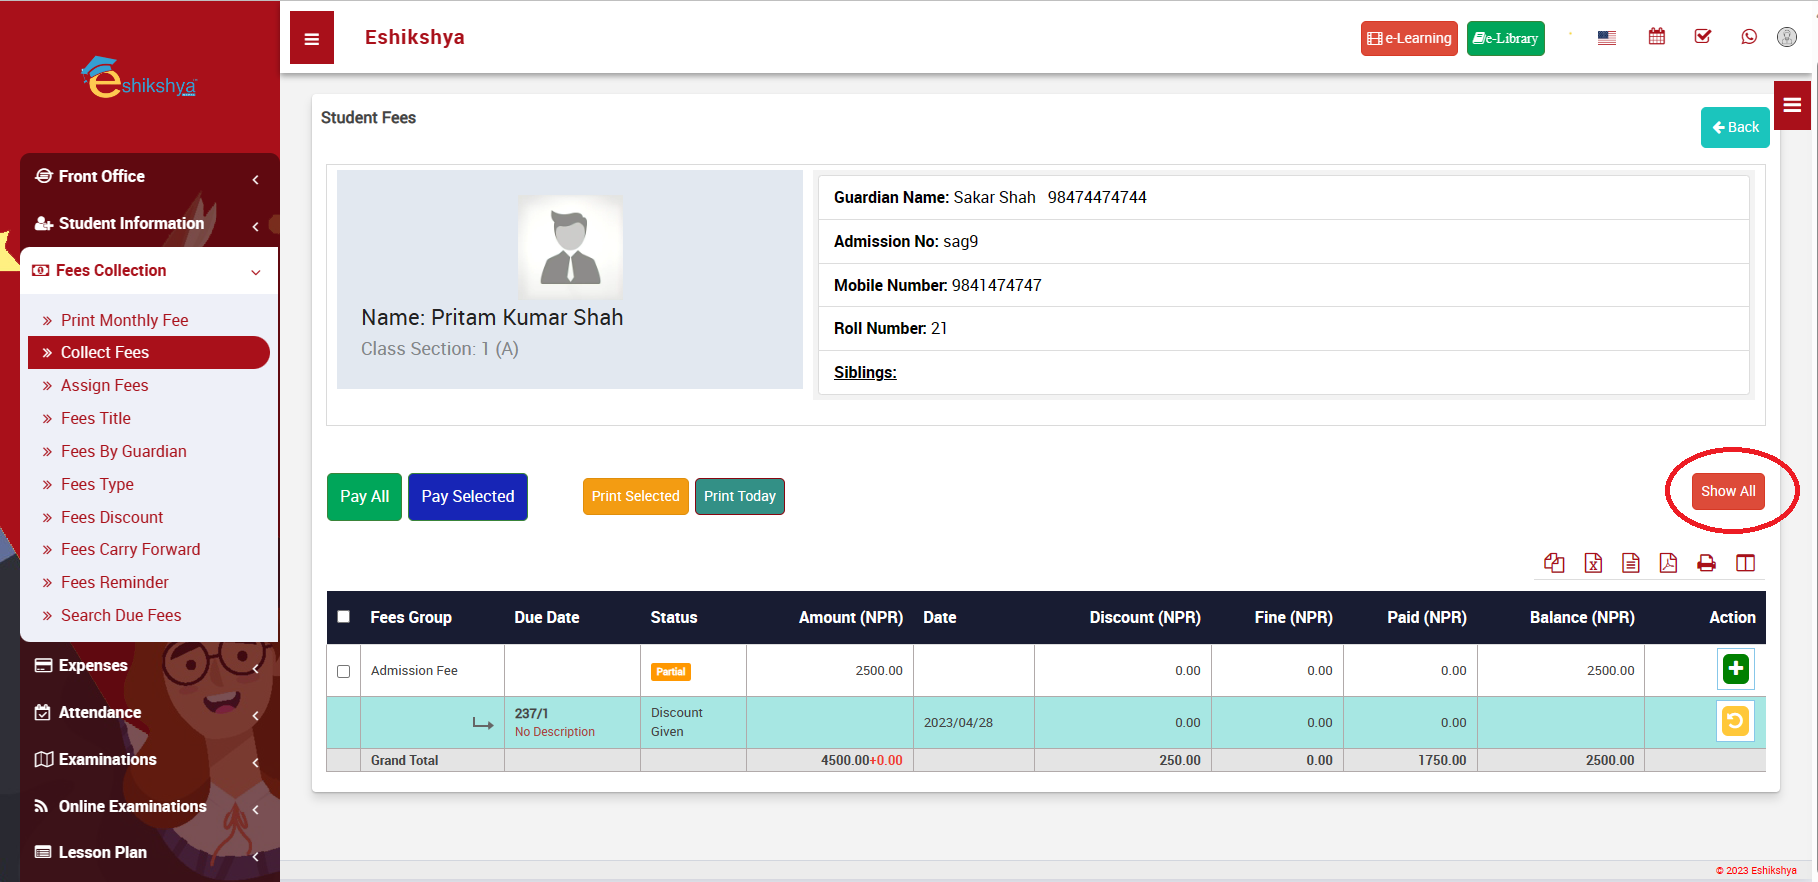
Task: Go to Search Due Fees menu item
Action: 121,615
